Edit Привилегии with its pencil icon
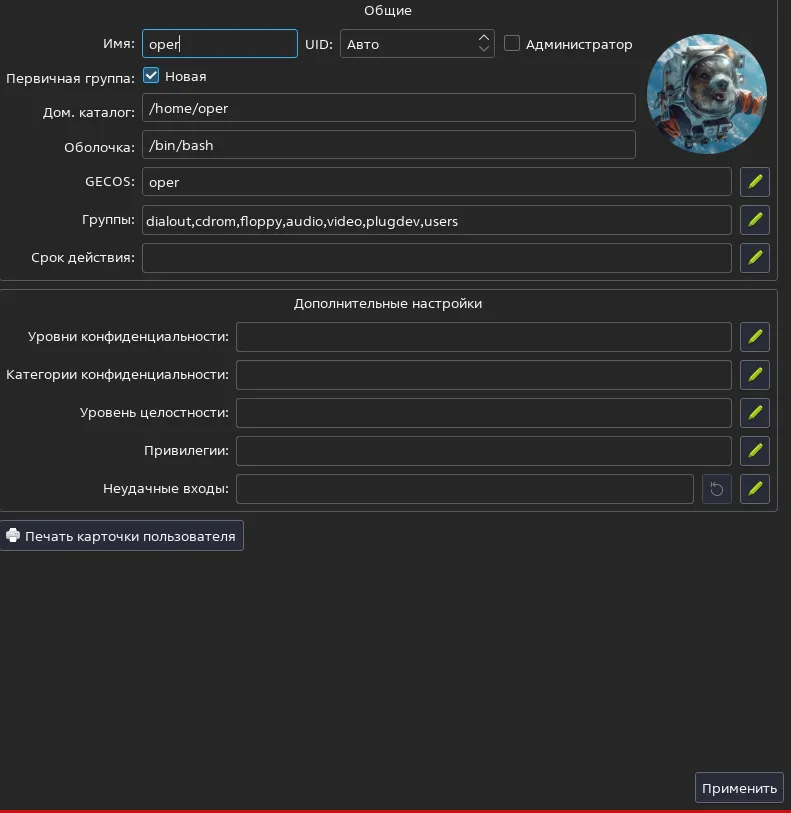The image size is (791, 813). (755, 451)
